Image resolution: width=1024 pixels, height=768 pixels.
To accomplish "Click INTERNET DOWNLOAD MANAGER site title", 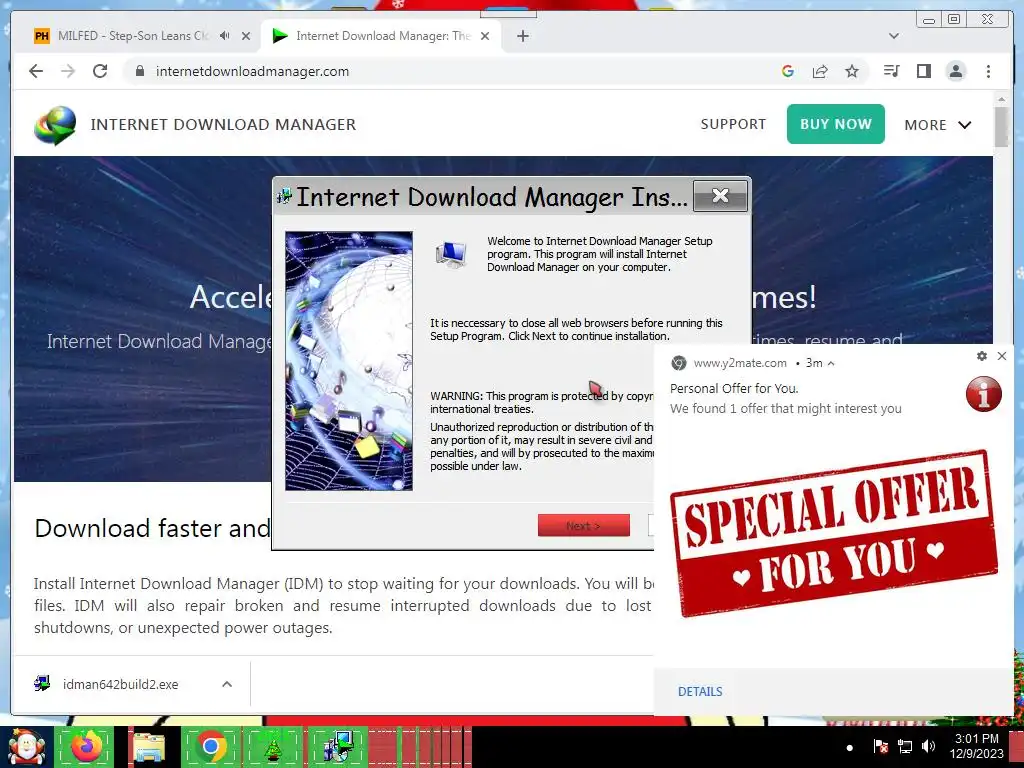I will [x=223, y=124].
